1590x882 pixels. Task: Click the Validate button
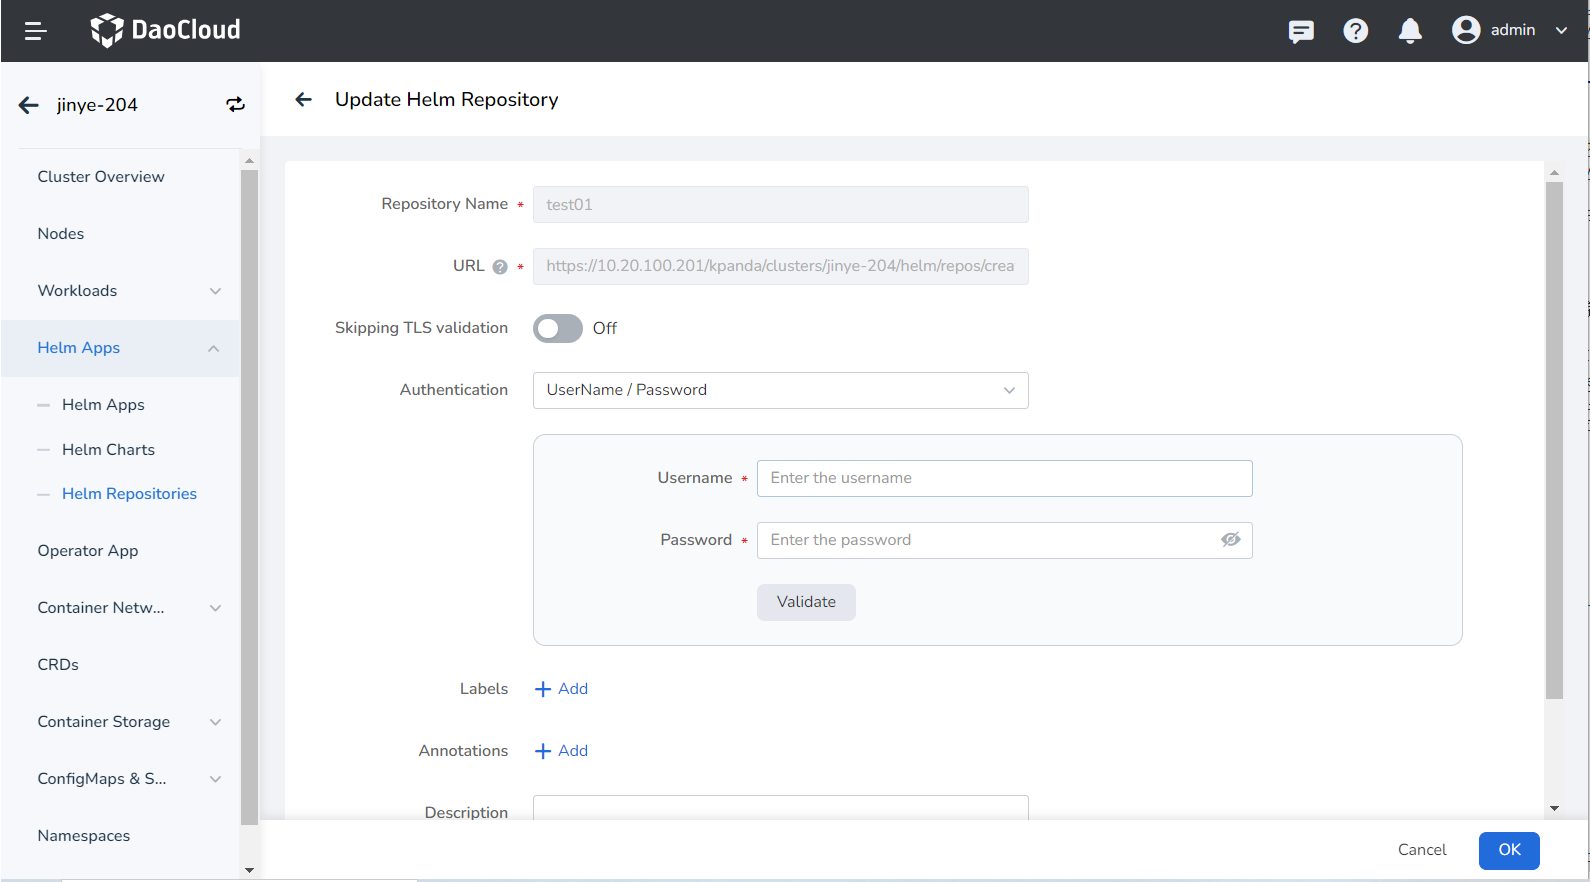coord(806,602)
